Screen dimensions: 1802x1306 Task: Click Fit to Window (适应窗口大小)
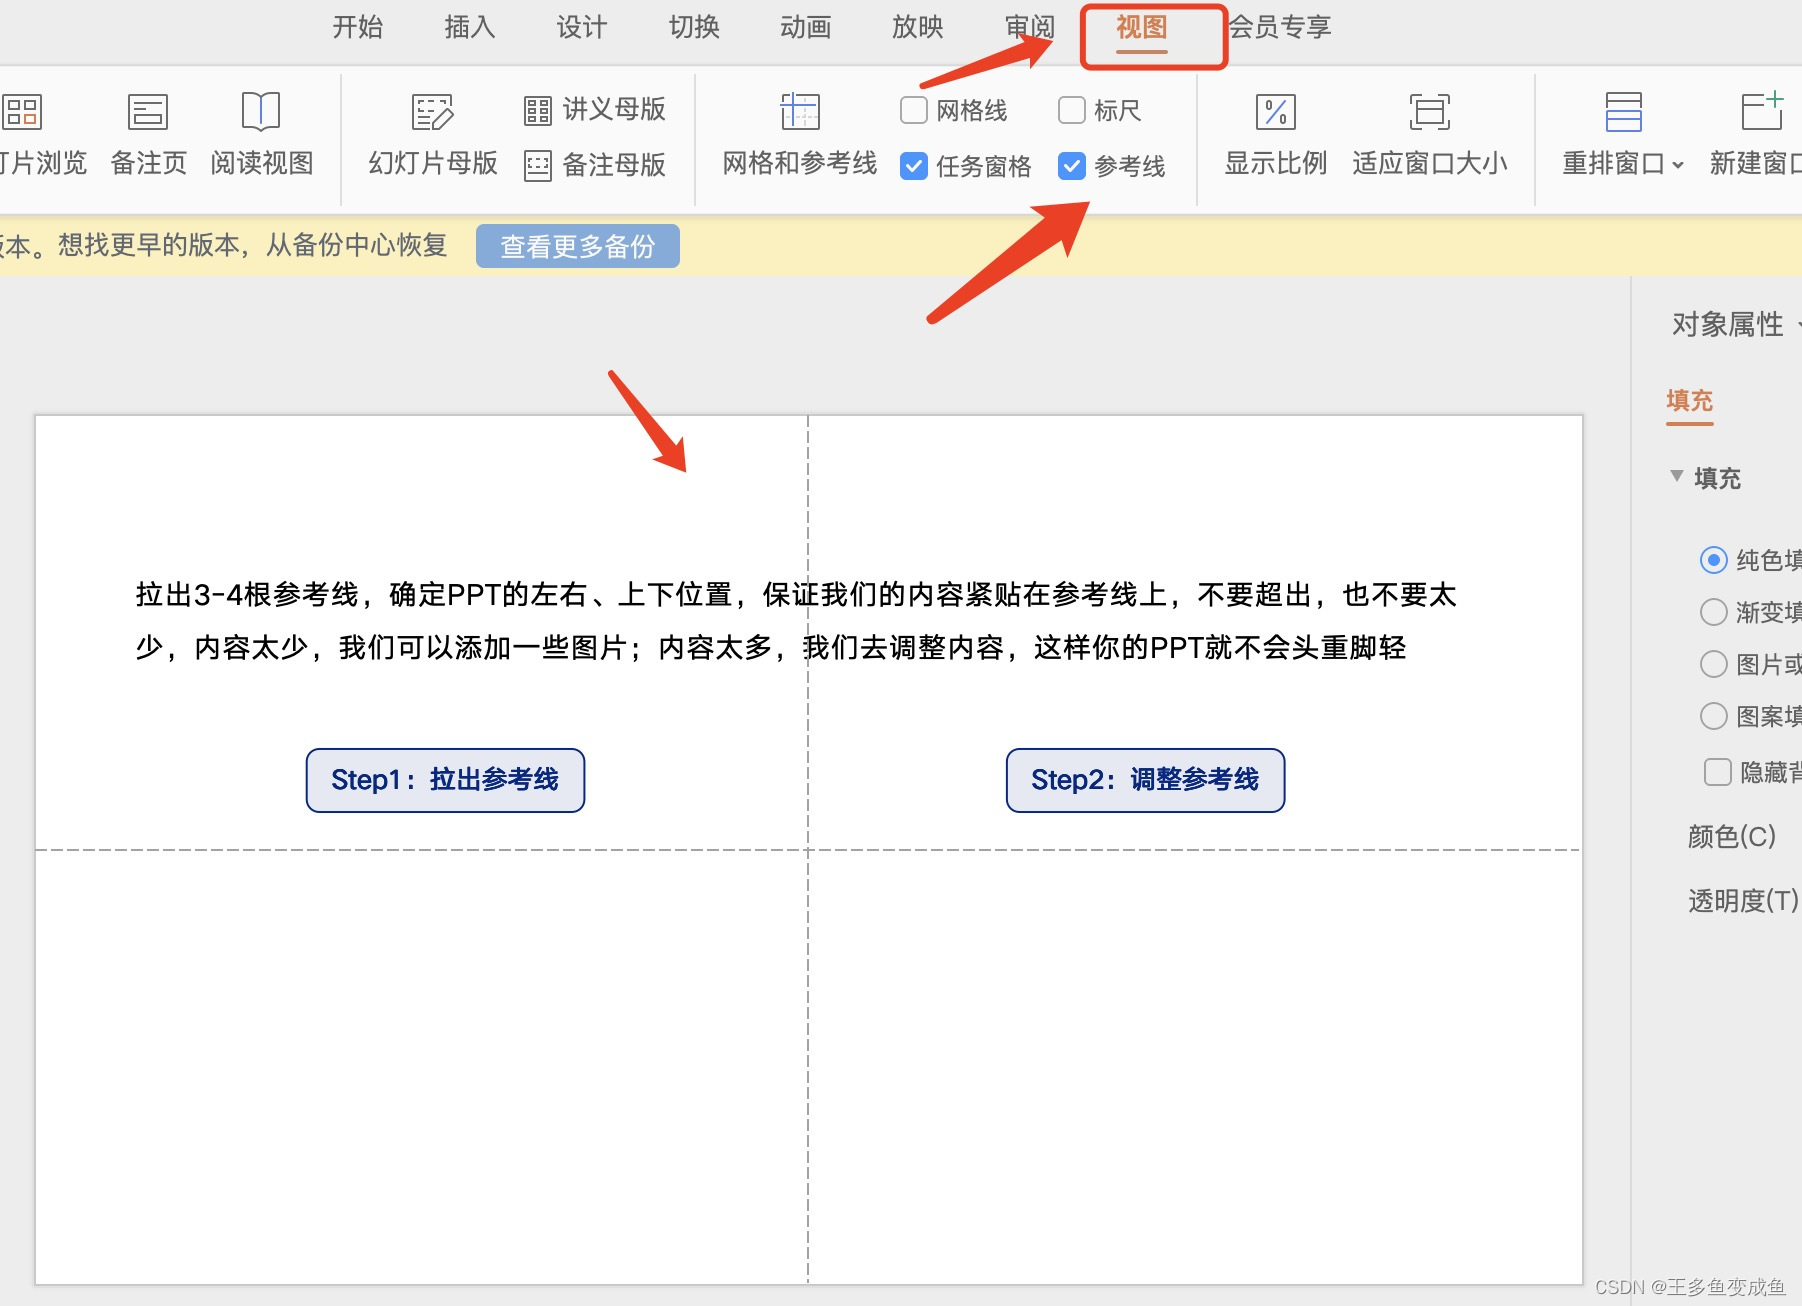coord(1430,136)
